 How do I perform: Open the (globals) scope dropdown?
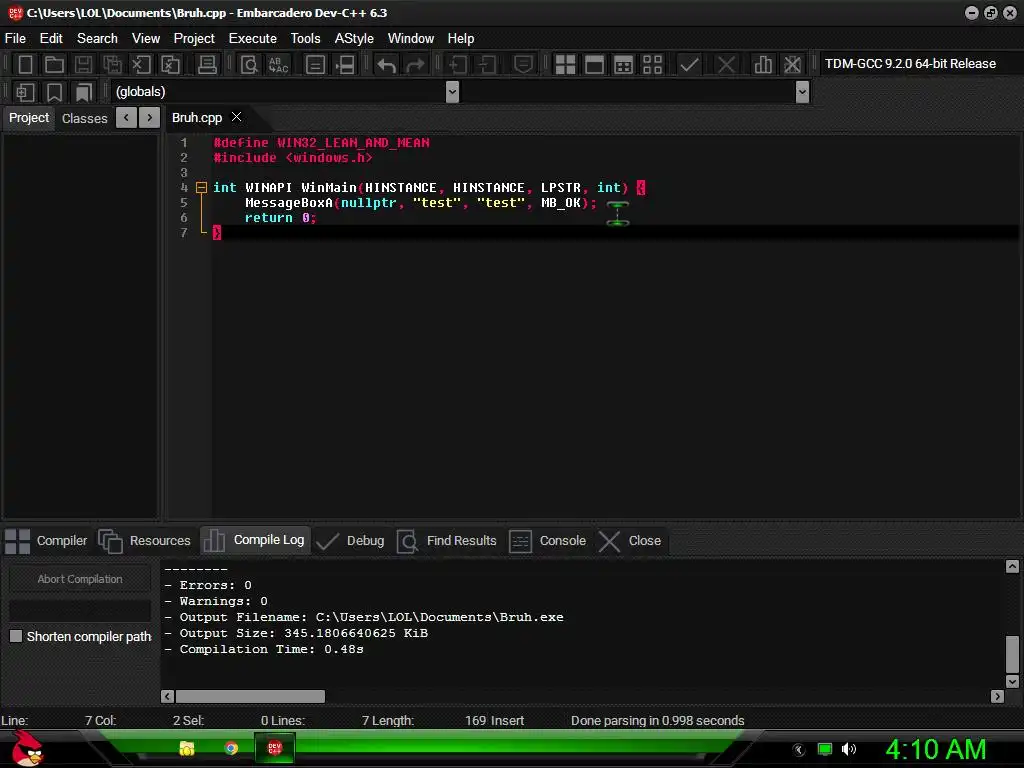[452, 92]
